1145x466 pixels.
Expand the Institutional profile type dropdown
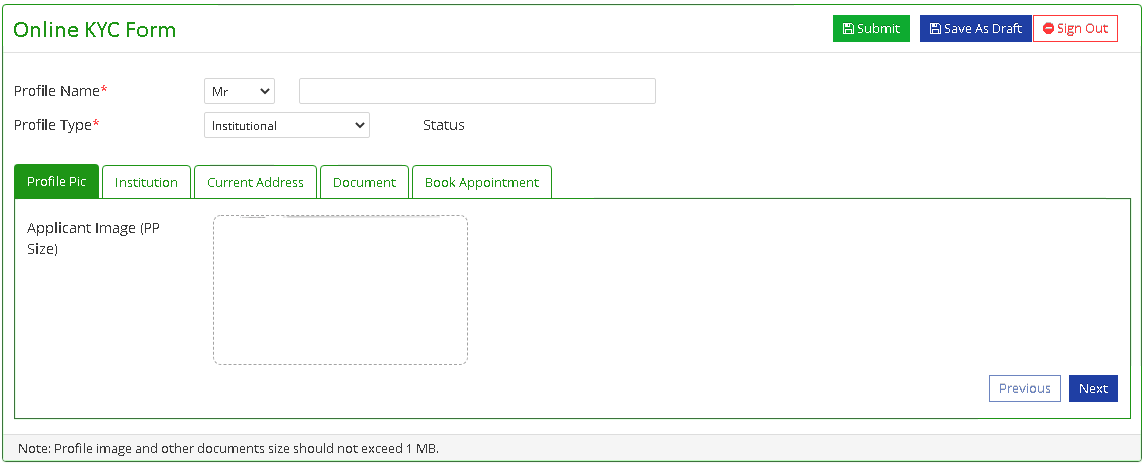pos(287,125)
